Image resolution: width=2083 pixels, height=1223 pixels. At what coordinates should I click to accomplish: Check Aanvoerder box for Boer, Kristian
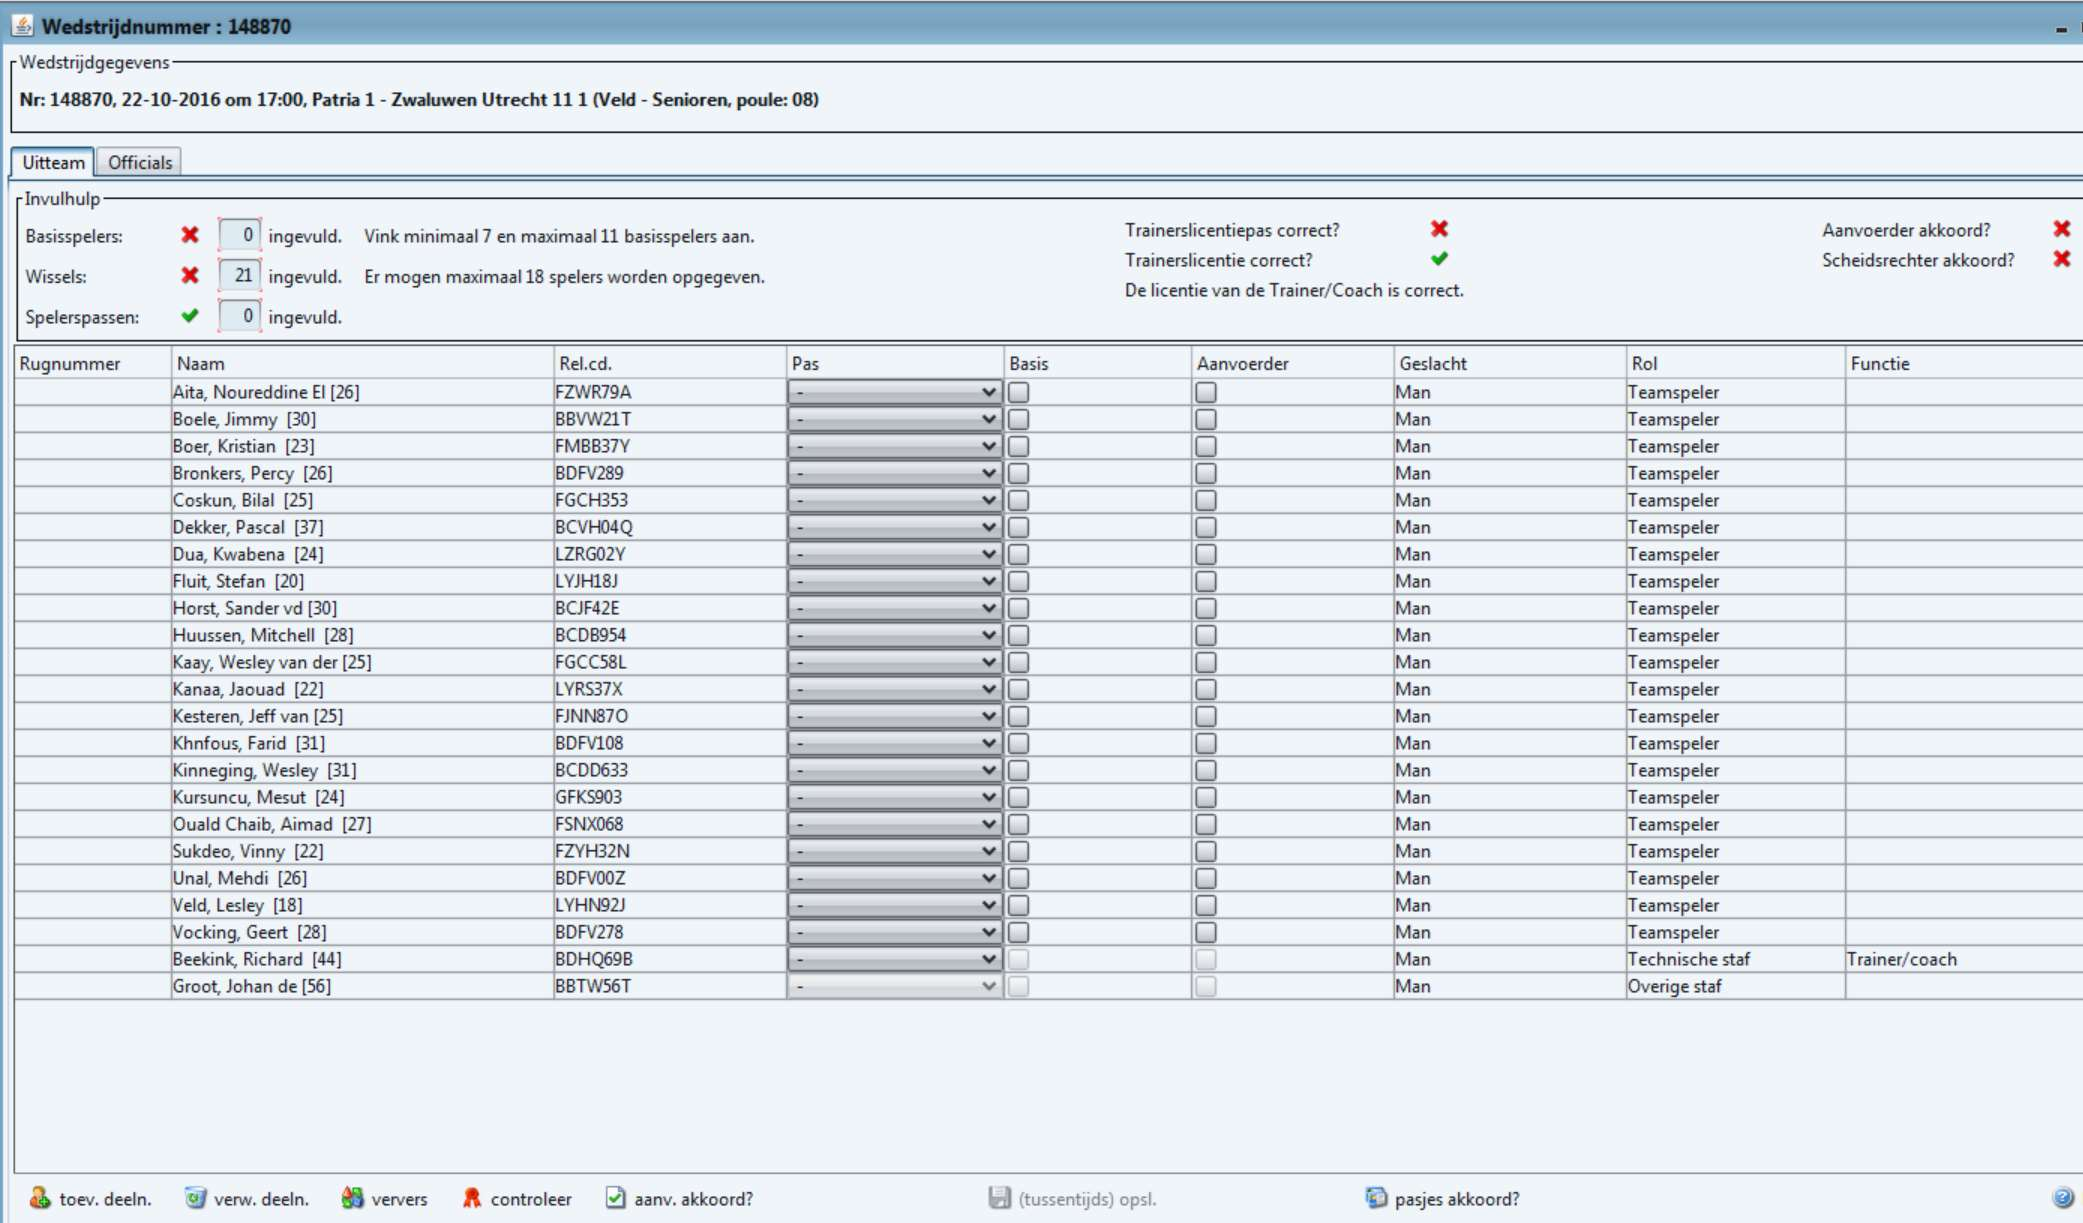(1206, 446)
